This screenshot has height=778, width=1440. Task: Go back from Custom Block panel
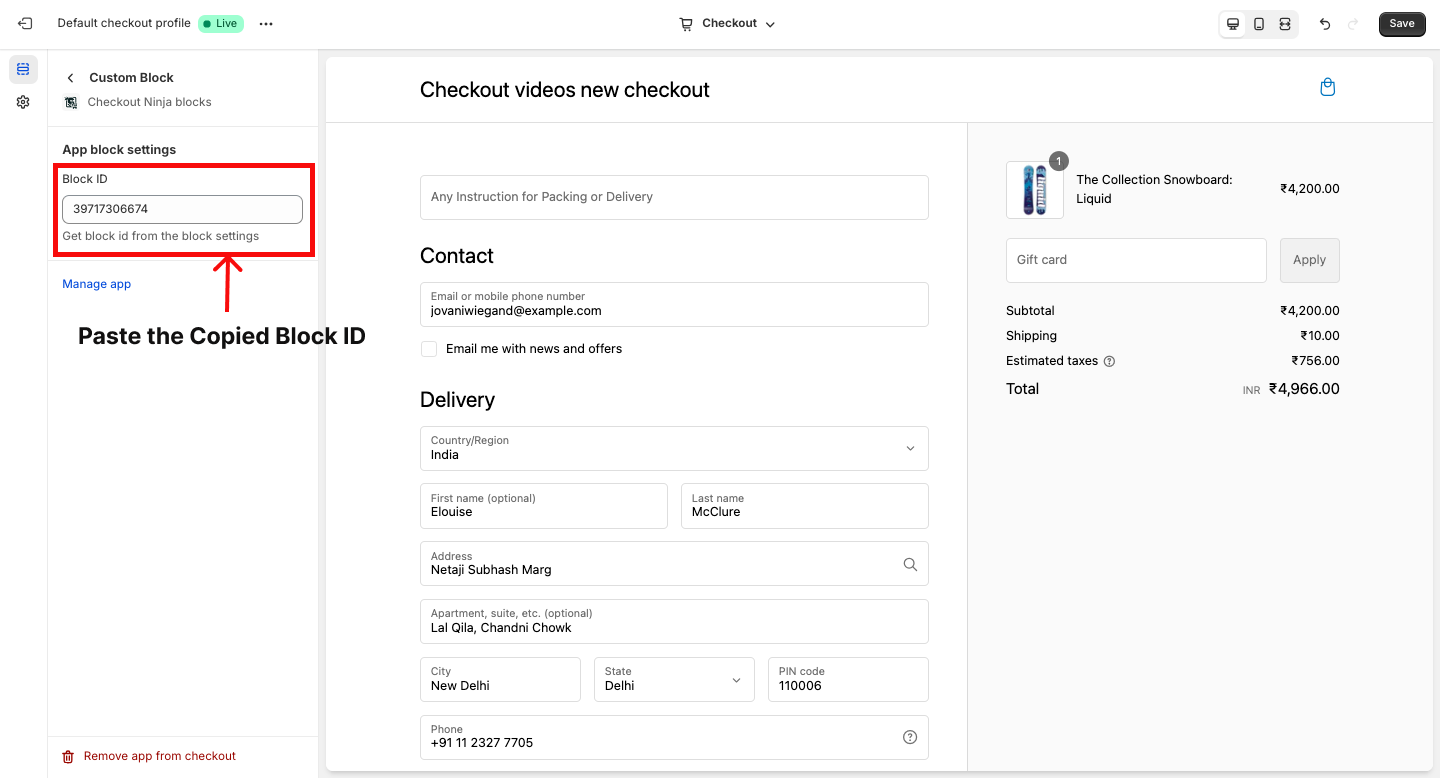point(70,78)
